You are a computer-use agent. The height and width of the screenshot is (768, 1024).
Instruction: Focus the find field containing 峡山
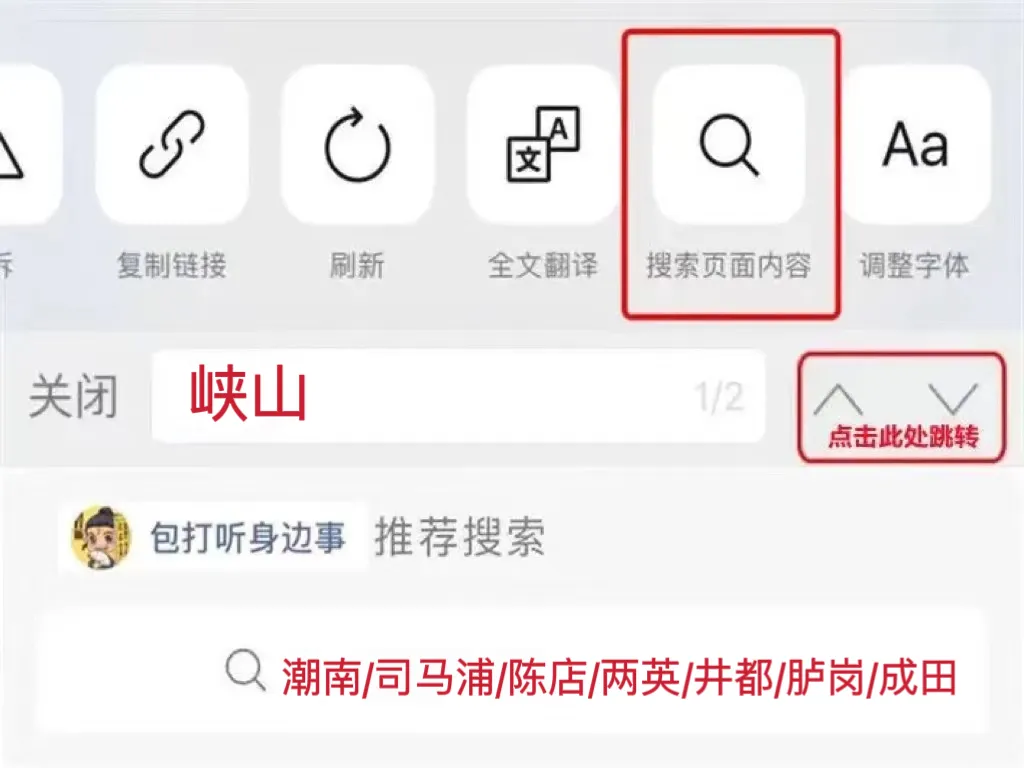point(458,396)
